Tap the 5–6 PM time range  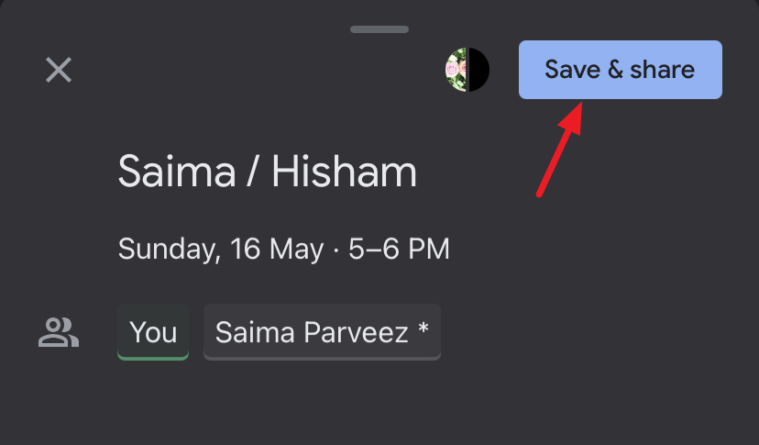[x=399, y=249]
